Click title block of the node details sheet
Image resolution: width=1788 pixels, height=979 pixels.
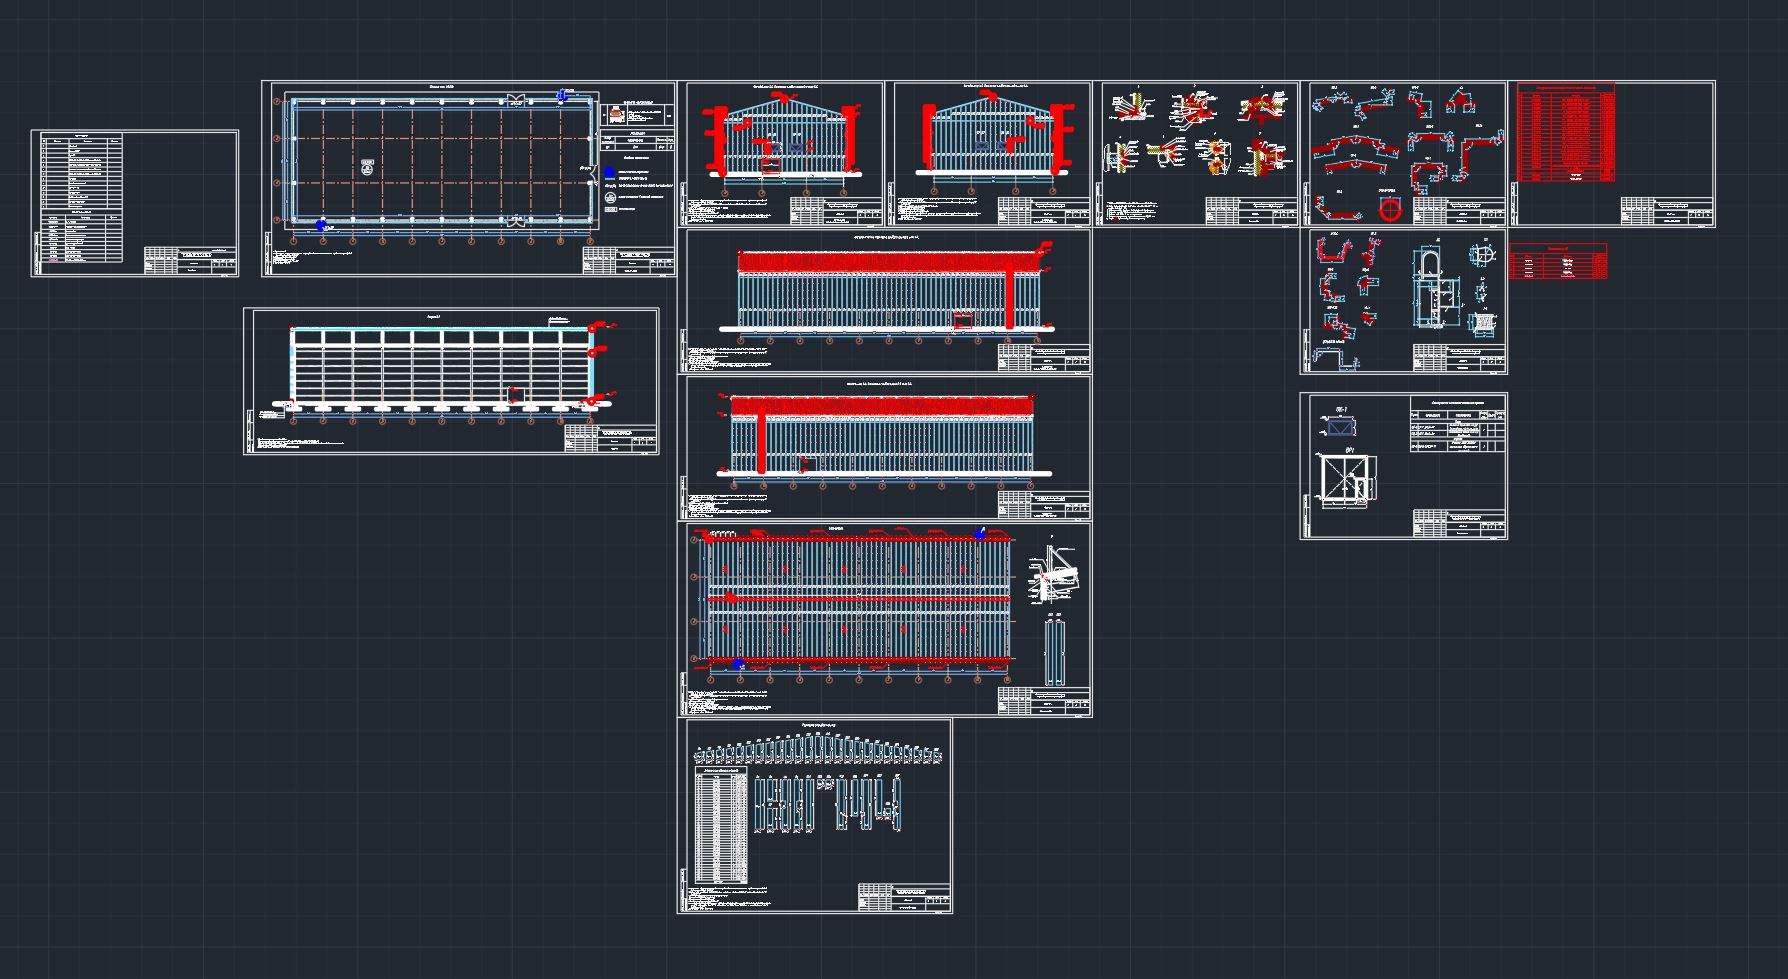(x=1251, y=210)
